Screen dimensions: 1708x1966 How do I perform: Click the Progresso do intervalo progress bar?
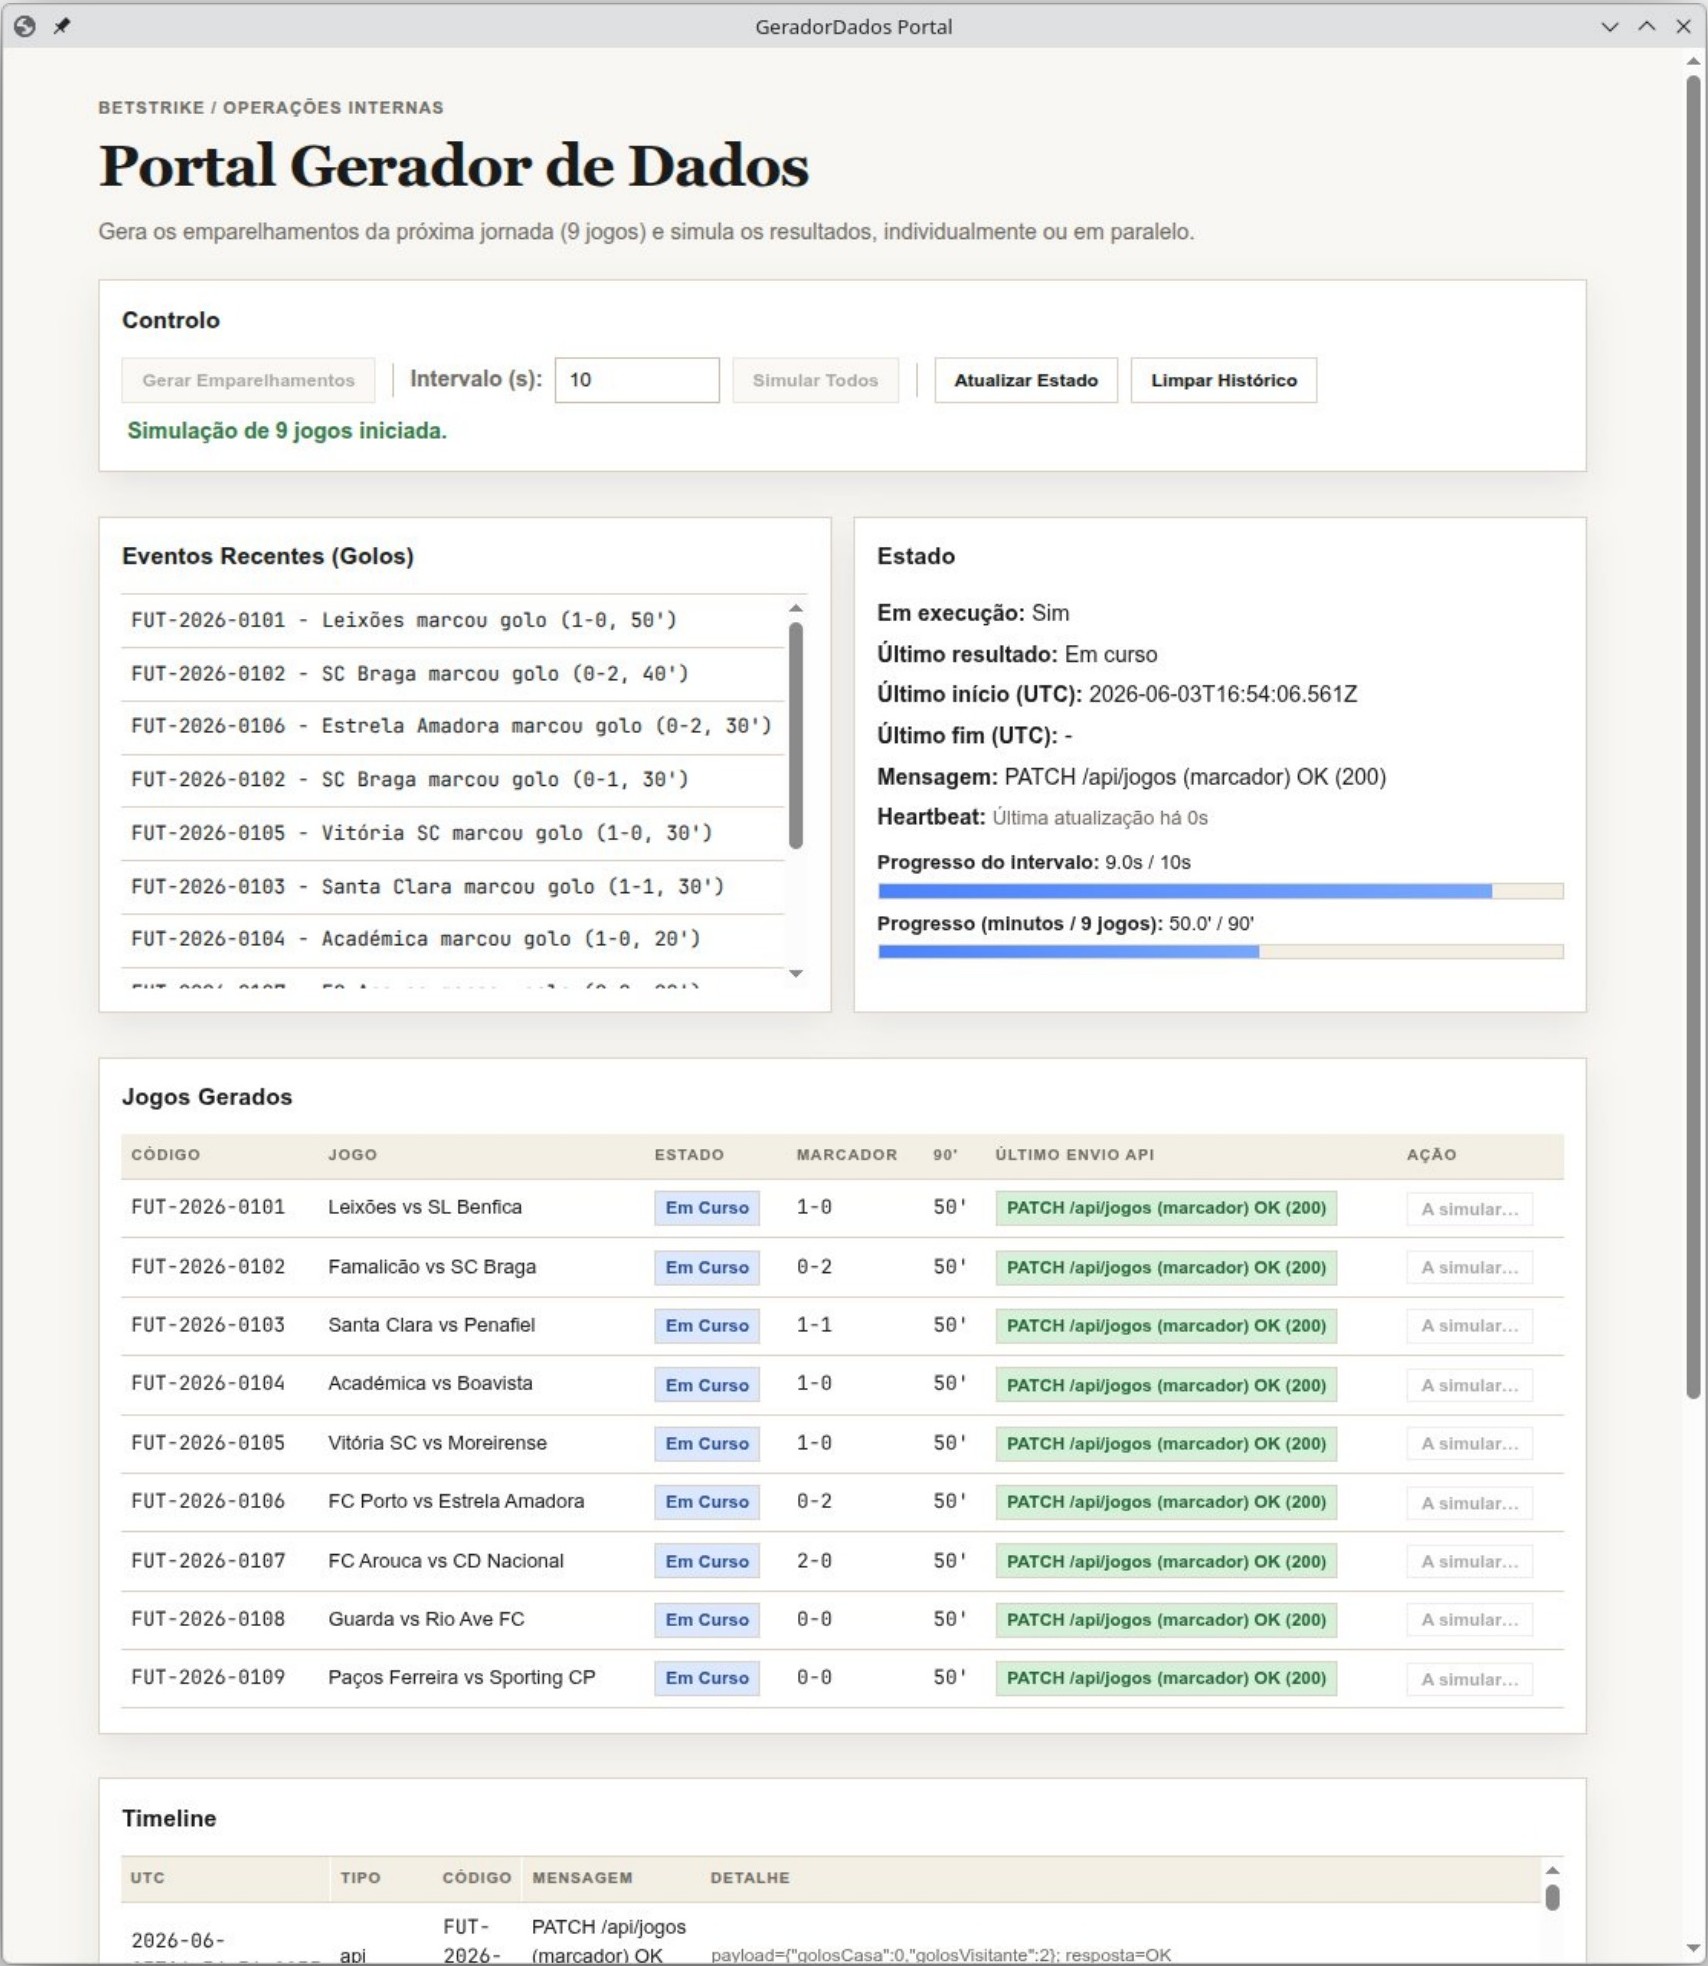point(1220,891)
